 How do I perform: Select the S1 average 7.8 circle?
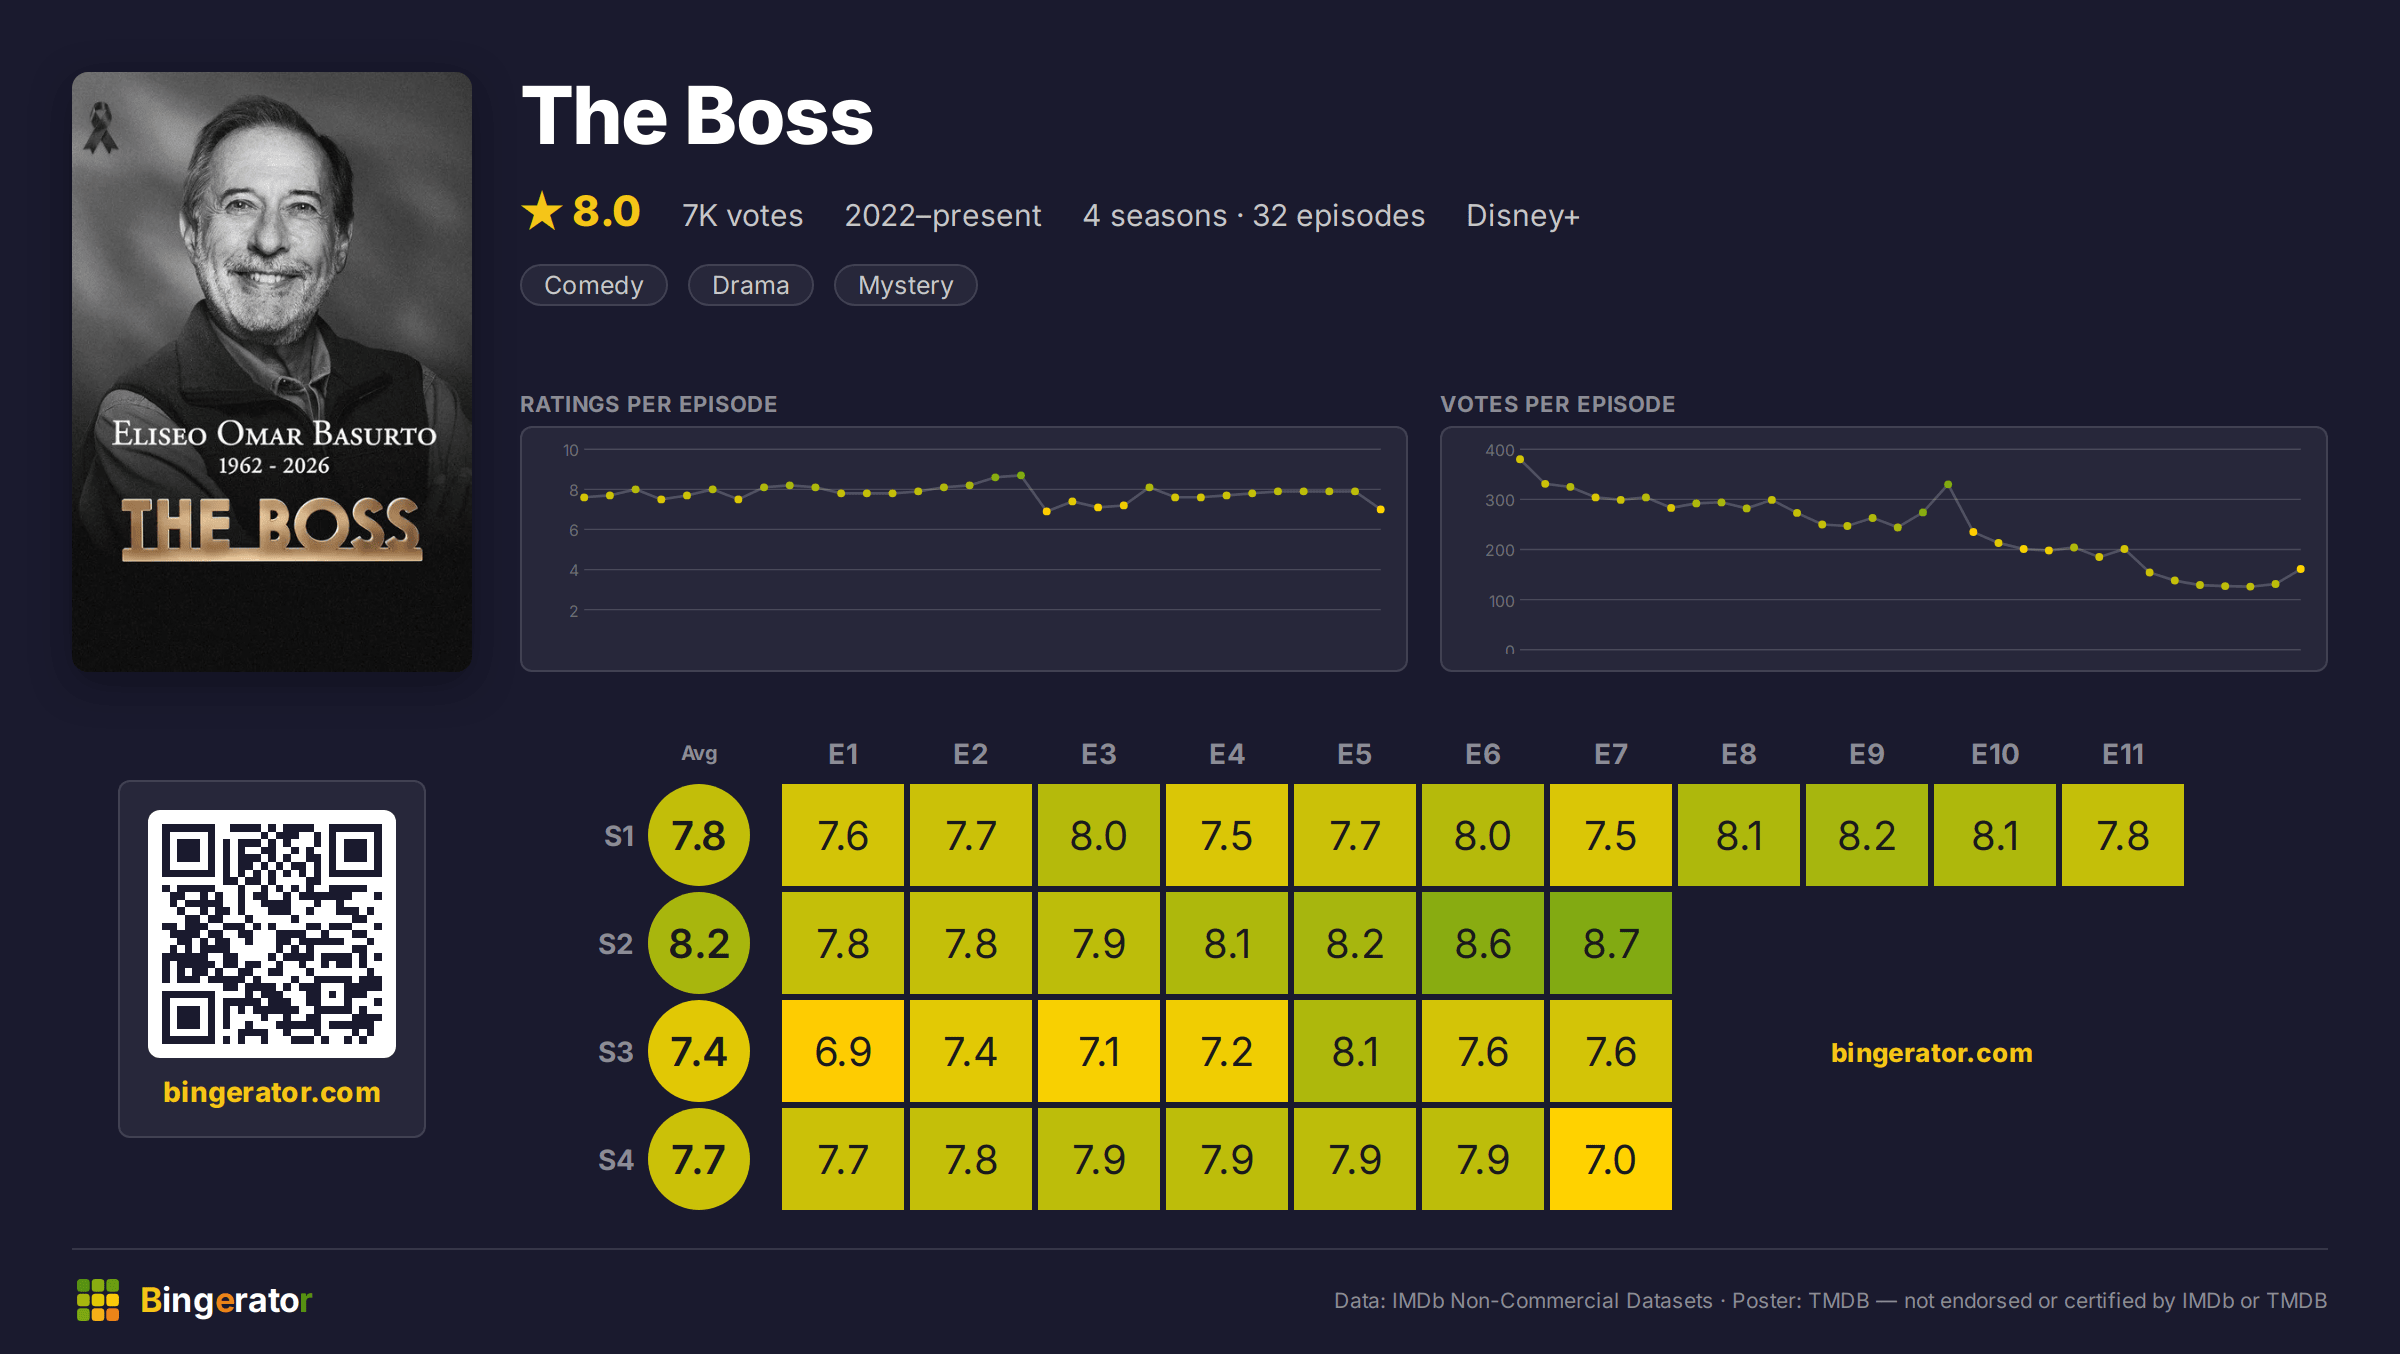pos(699,835)
